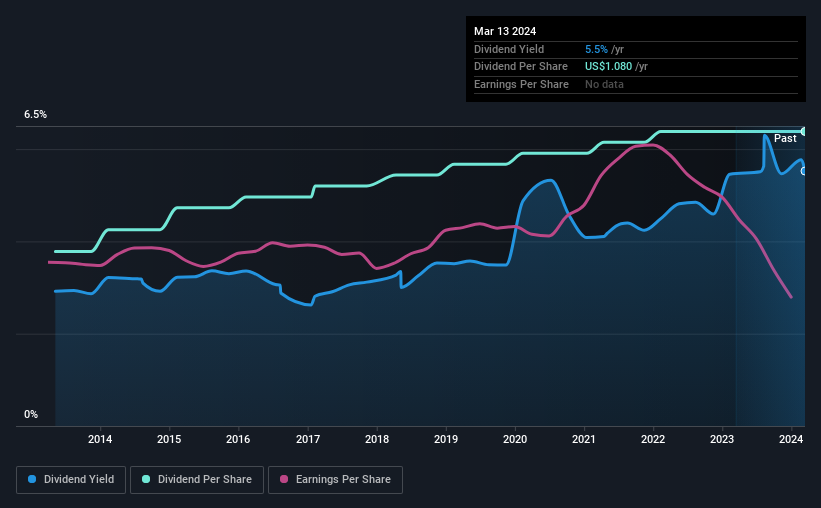Click the 2022 year label on the axis
Screen dimensions: 821x508
[653, 439]
